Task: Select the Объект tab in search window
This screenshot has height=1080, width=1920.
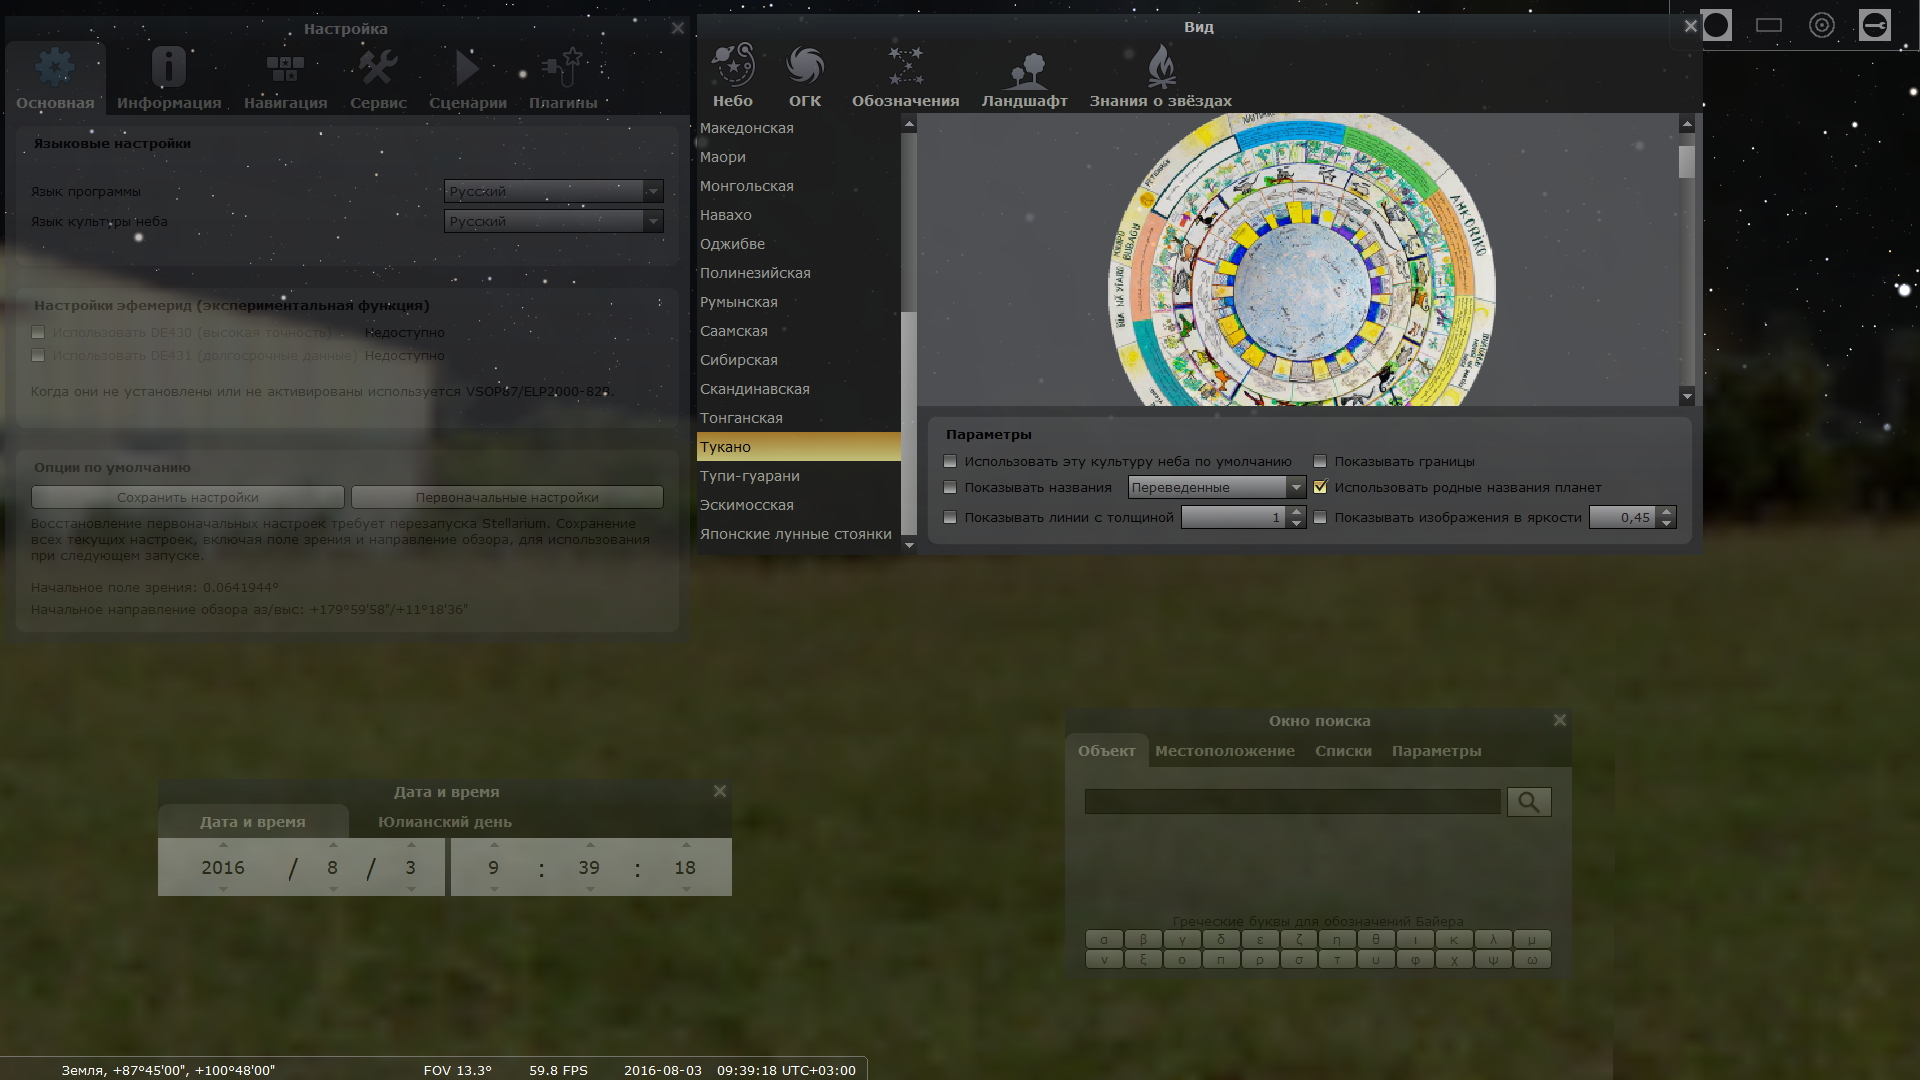Action: click(1107, 751)
